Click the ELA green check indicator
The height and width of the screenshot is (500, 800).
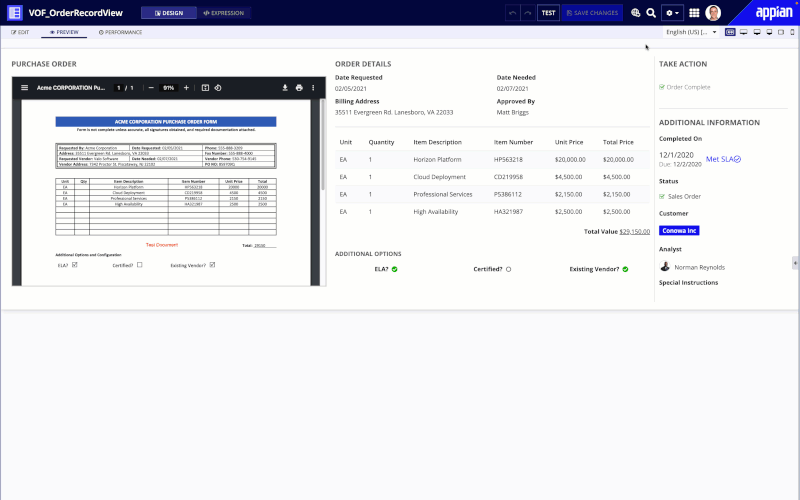pos(394,269)
